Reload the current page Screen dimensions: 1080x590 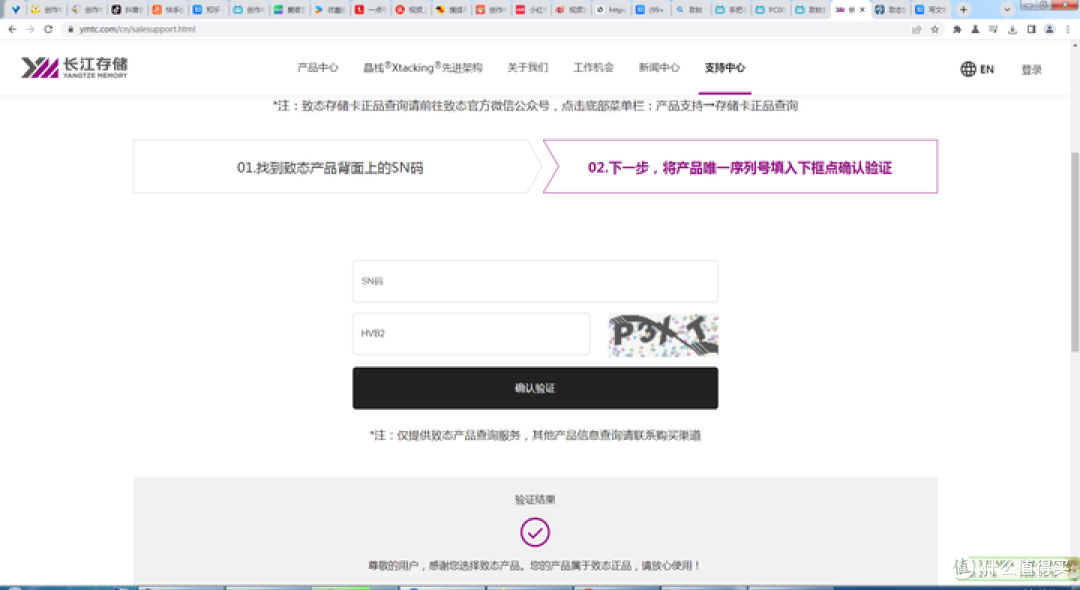(x=48, y=30)
